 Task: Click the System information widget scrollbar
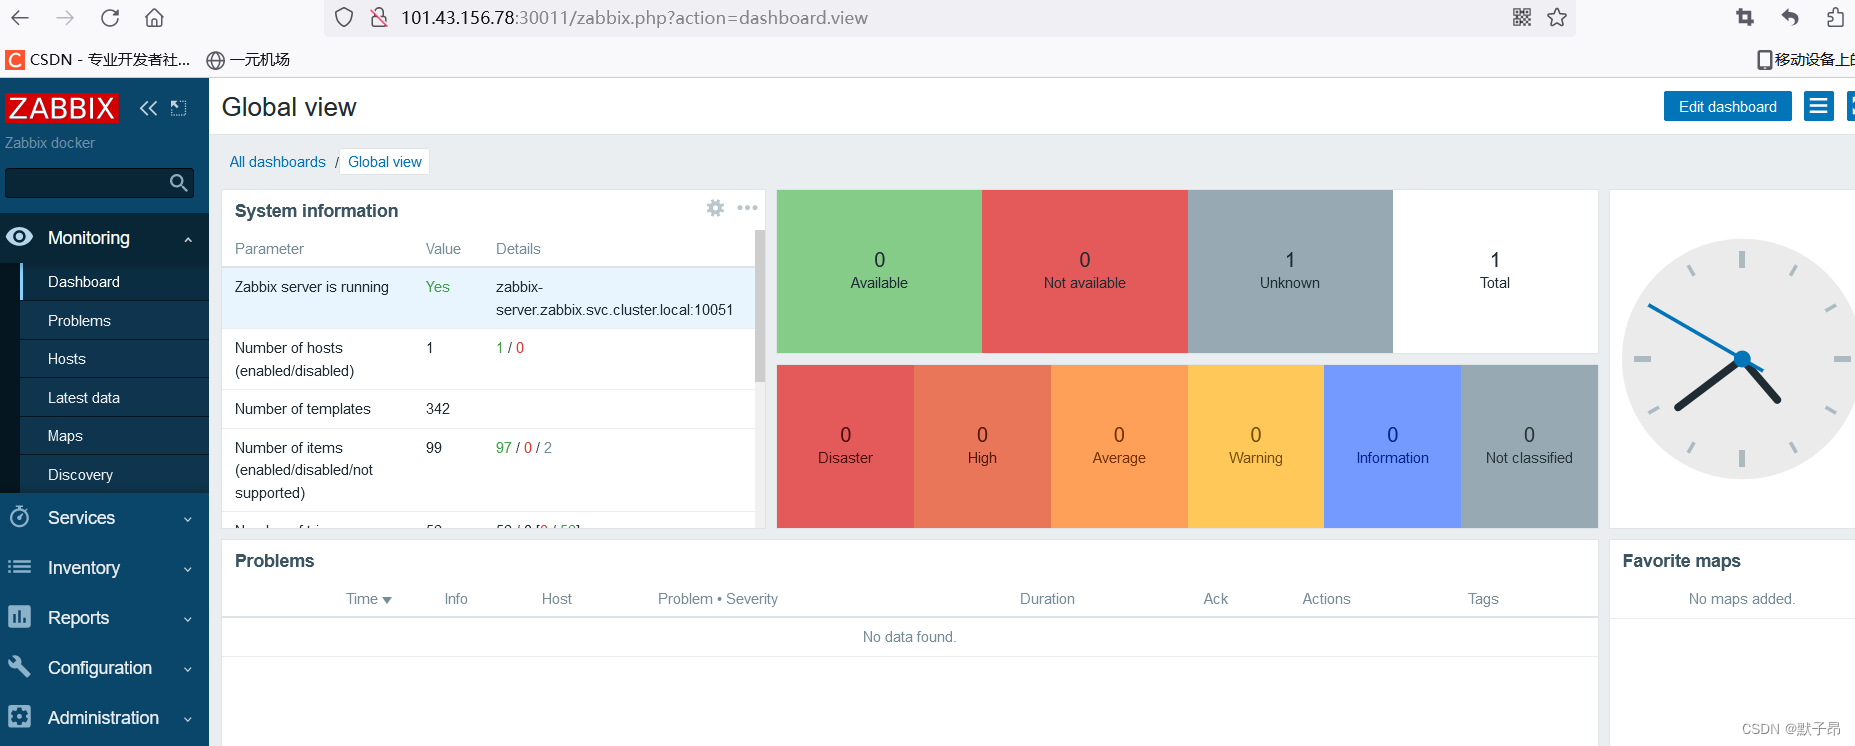(760, 306)
